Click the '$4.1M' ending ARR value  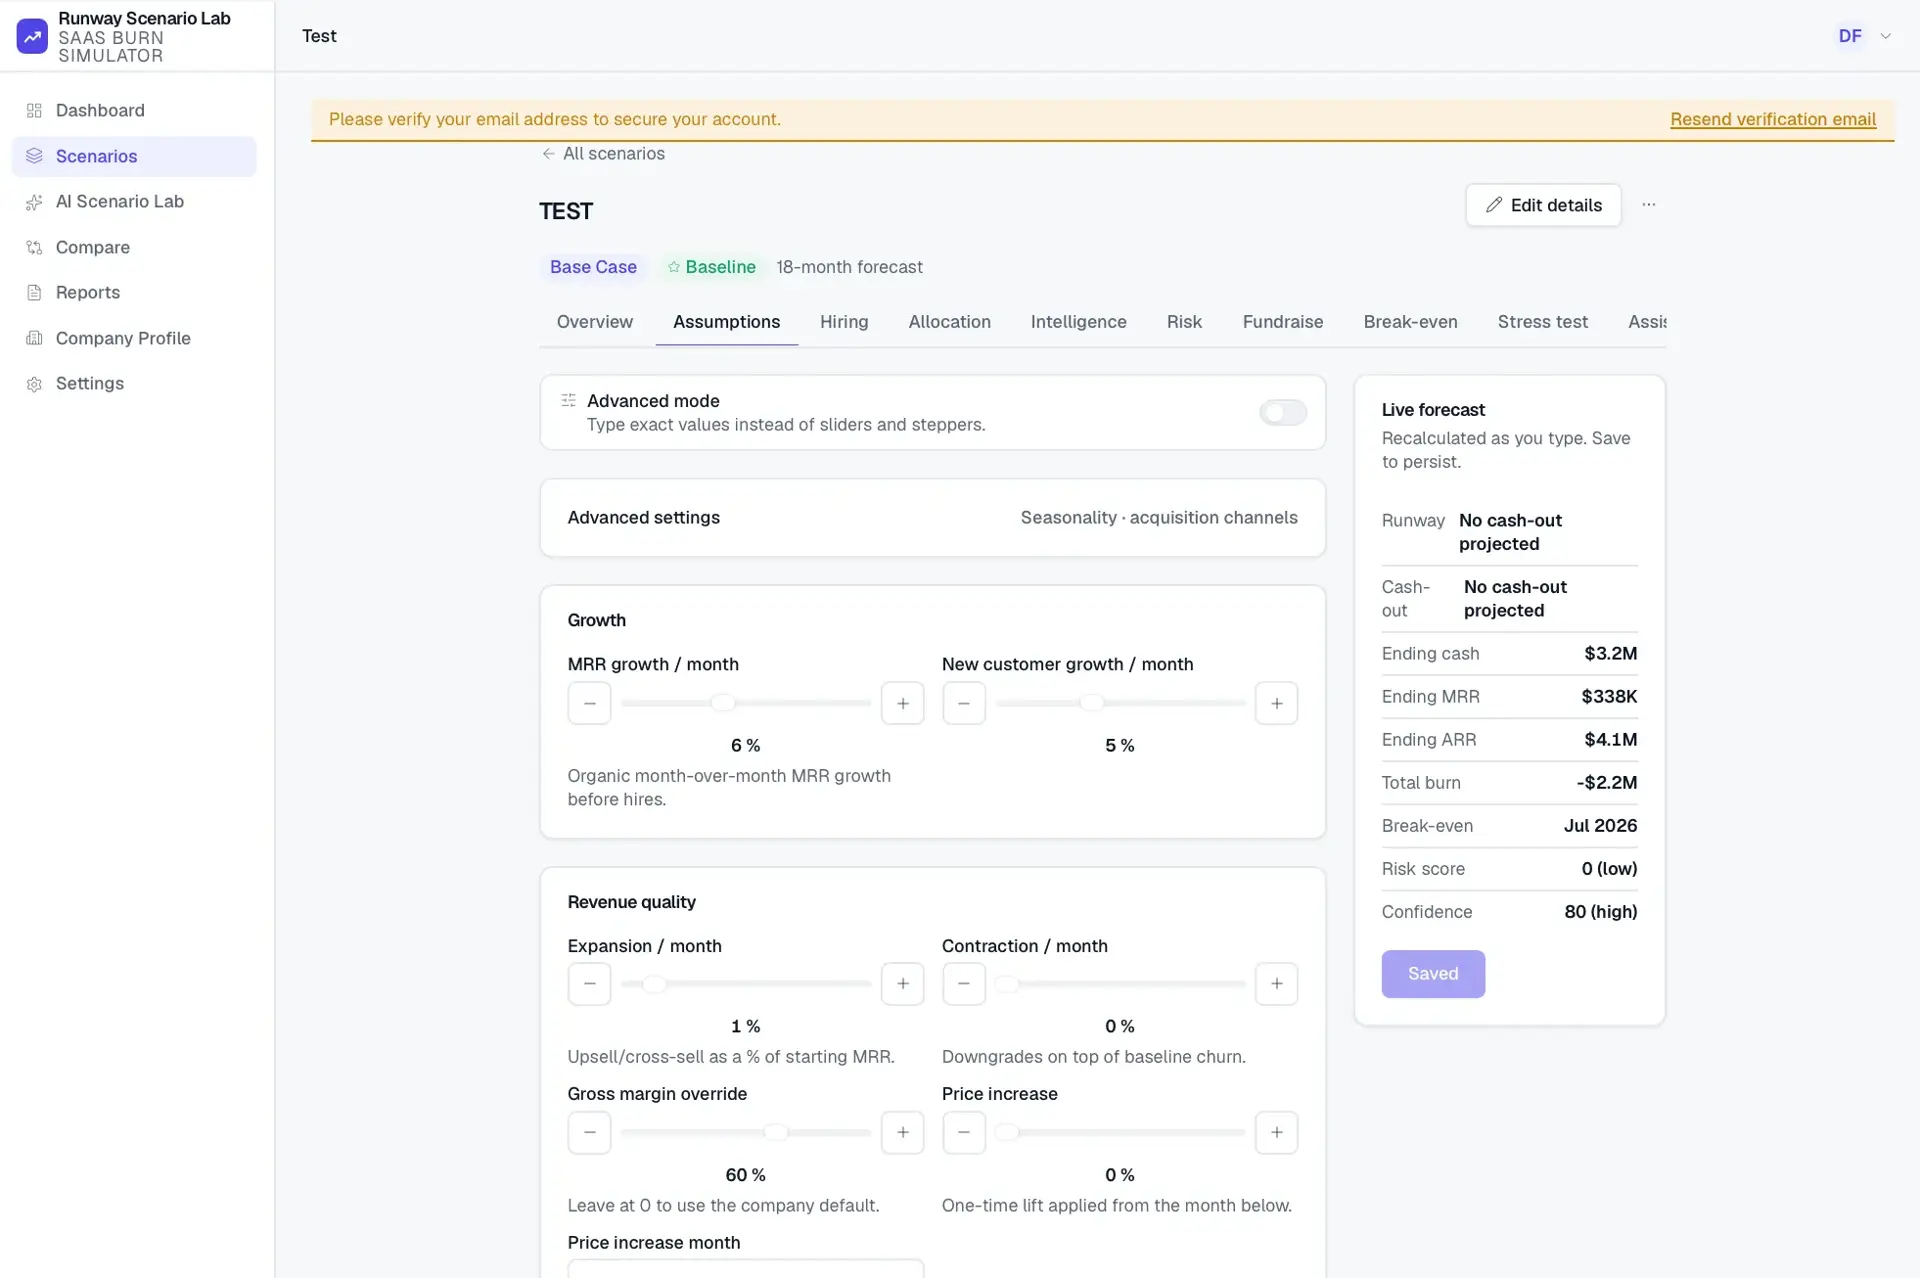tap(1610, 740)
